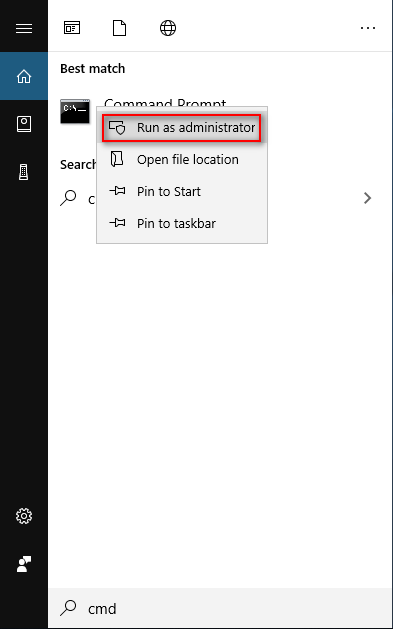Viewport: 393px width, 629px height.
Task: Click the magnifier icon in search box
Action: coord(68,608)
